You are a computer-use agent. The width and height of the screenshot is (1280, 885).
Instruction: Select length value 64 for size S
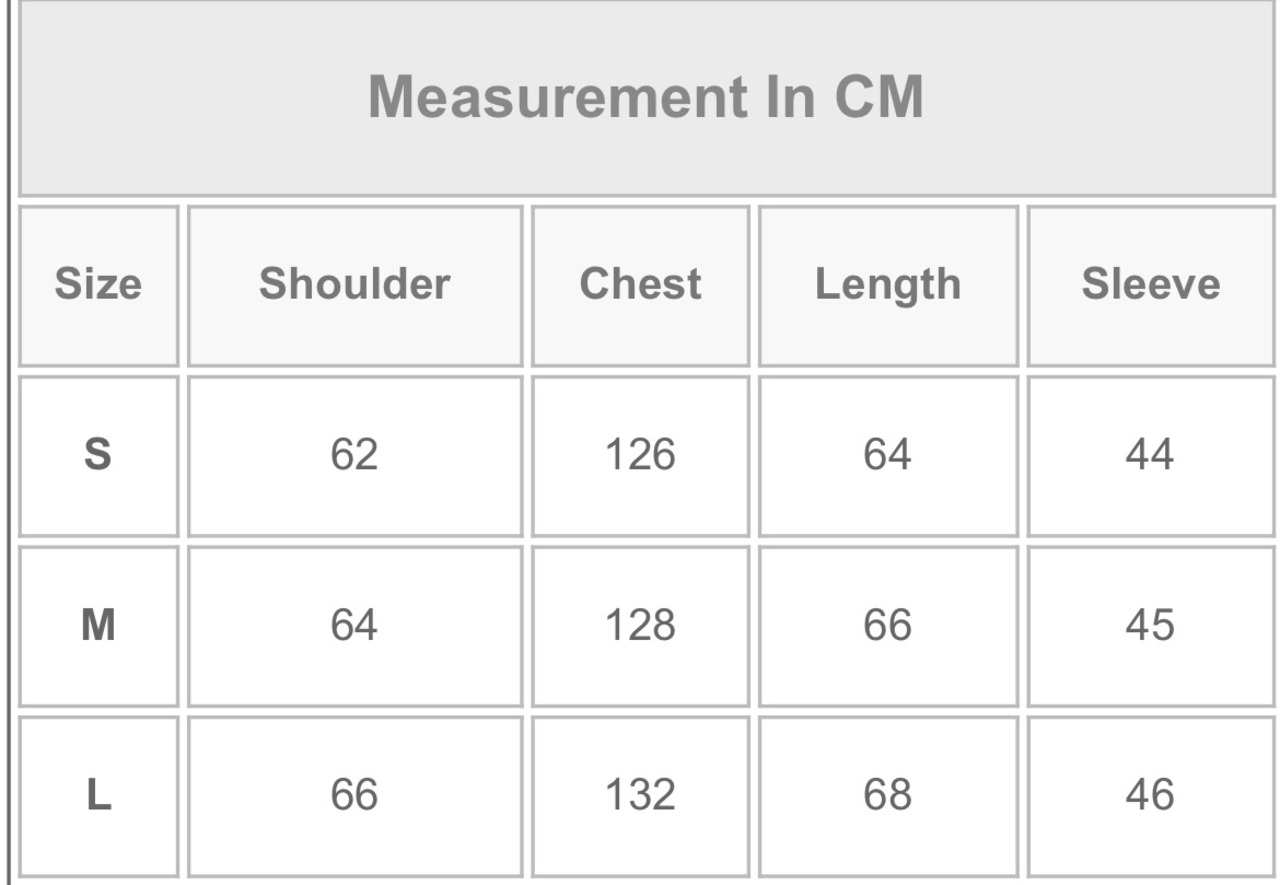[x=887, y=455]
